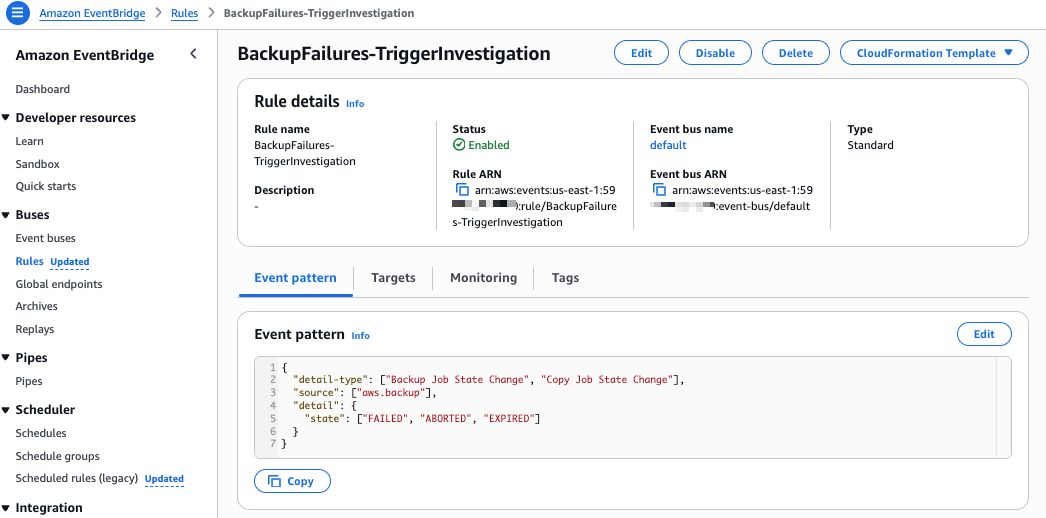Switch to the Tags tab
Screen dimensions: 1046x518
pos(565,277)
